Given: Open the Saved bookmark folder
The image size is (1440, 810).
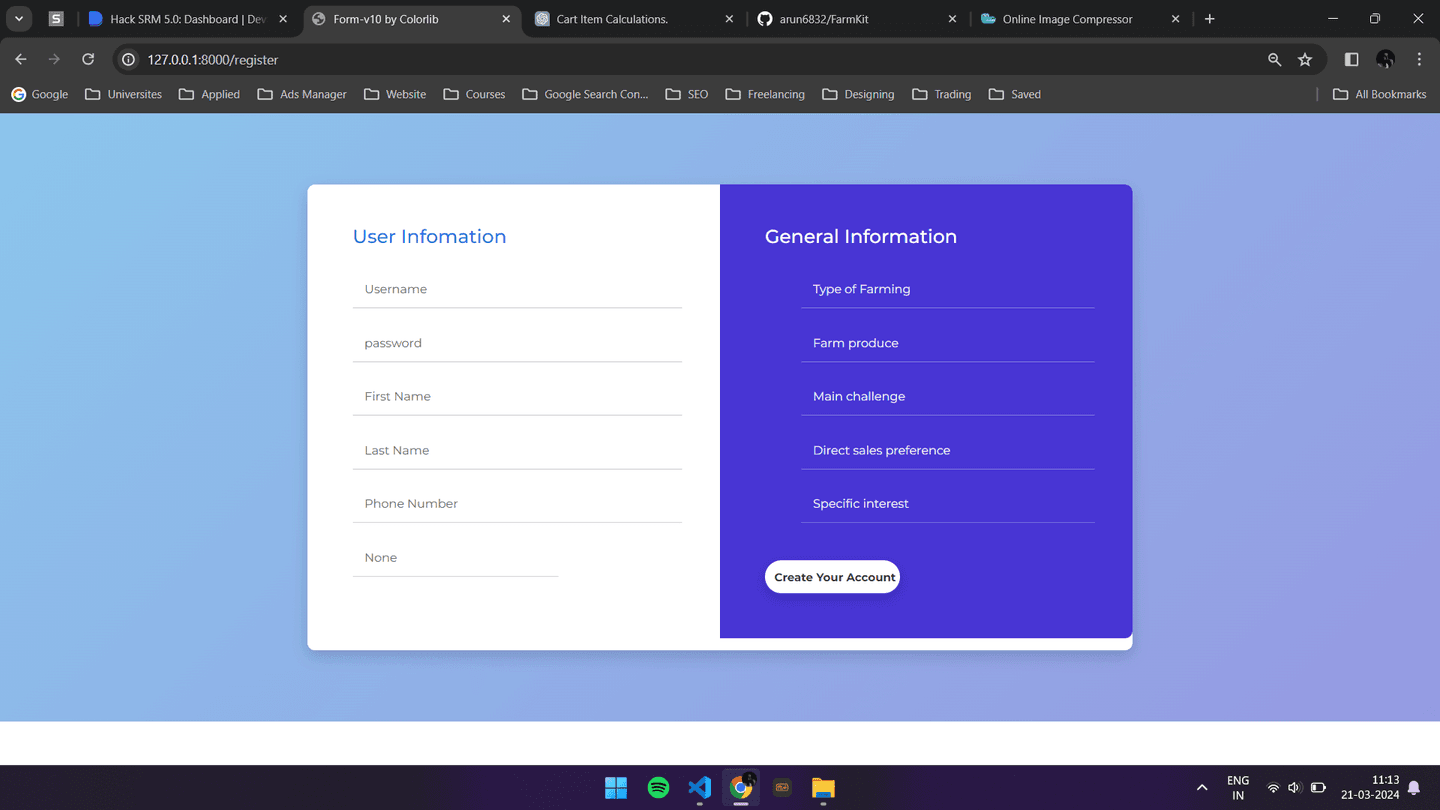Looking at the screenshot, I should pos(1015,94).
